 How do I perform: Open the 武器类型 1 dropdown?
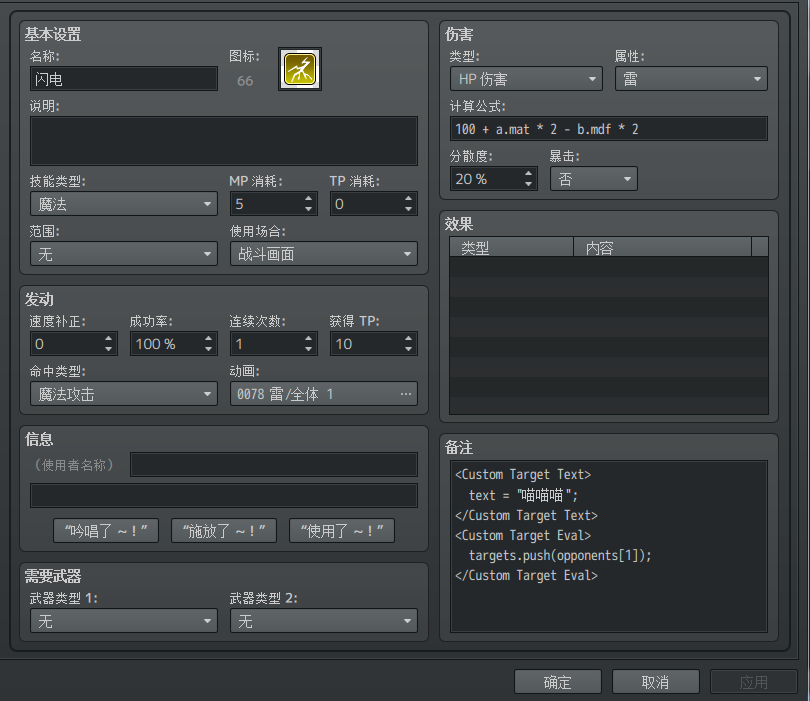tap(124, 621)
